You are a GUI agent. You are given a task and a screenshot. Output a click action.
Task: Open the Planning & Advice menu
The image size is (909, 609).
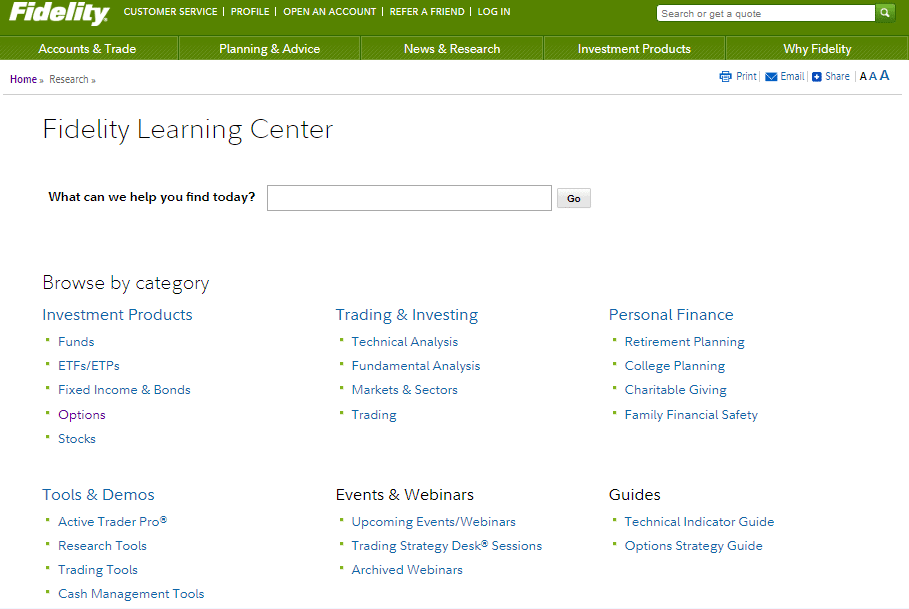(x=270, y=49)
